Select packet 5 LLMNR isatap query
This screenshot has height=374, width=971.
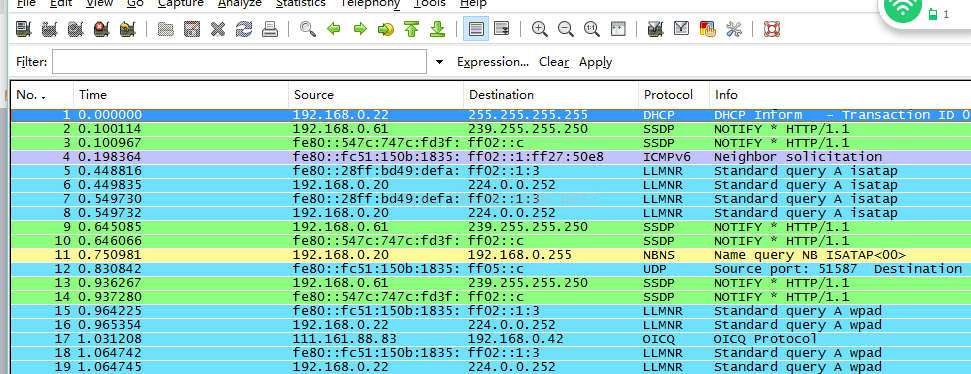[491, 171]
